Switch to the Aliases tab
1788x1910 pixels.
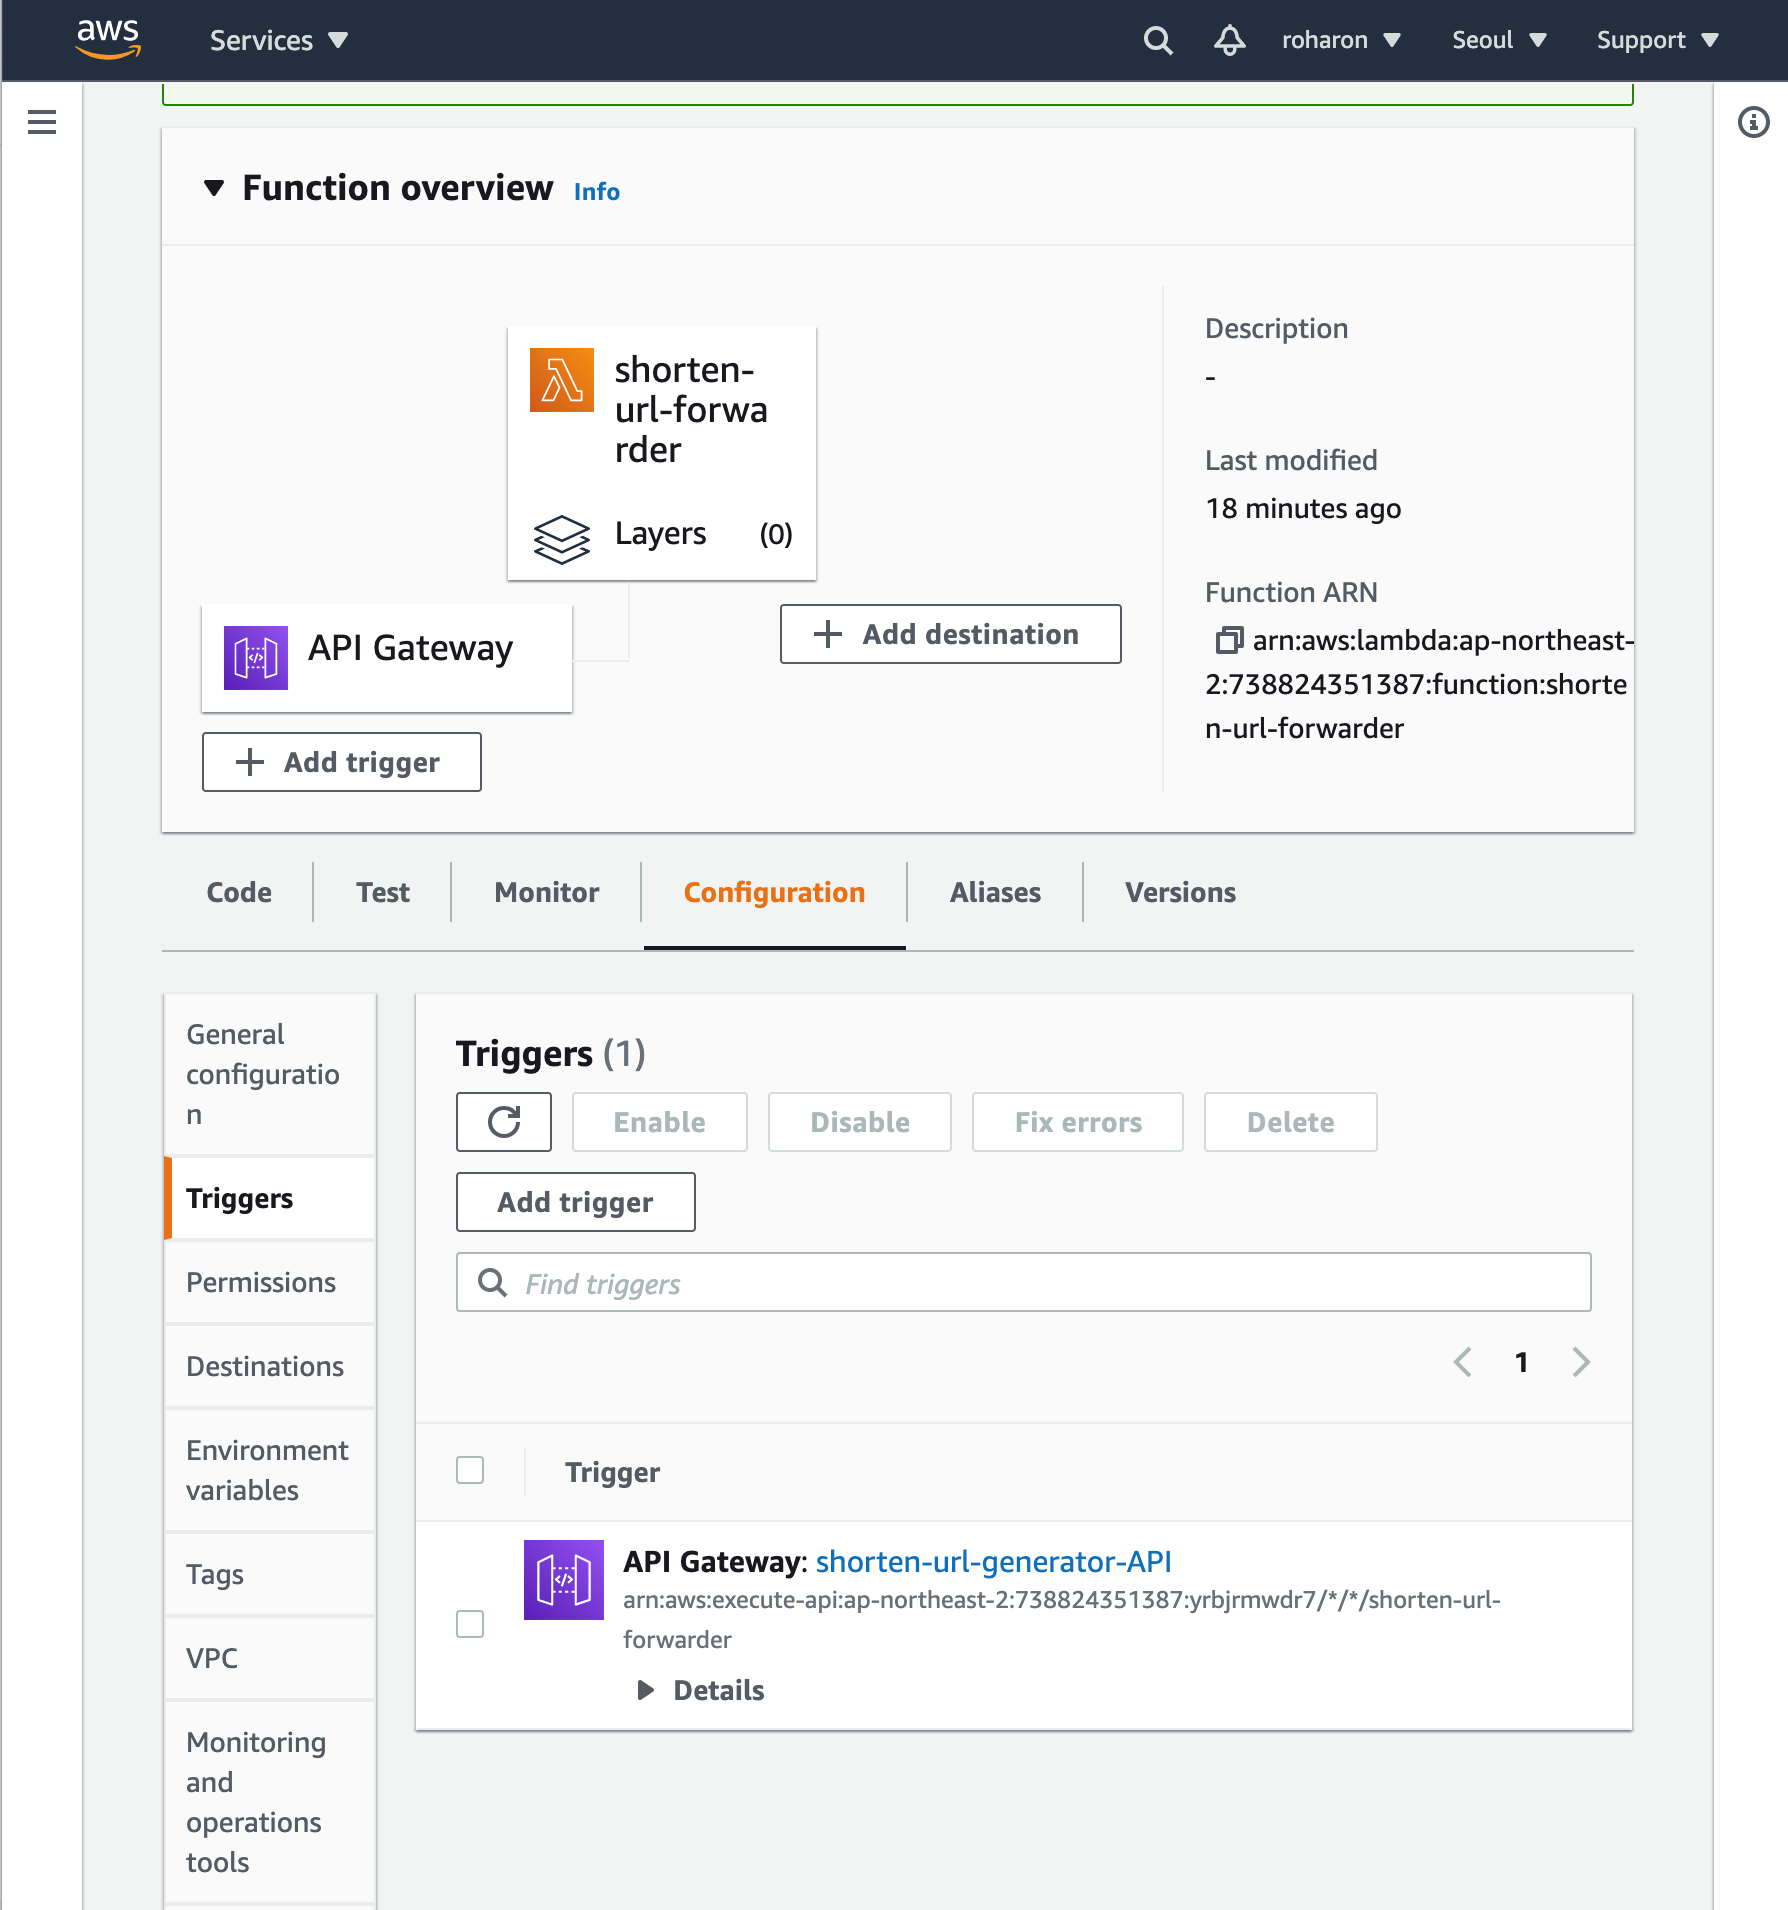995,892
